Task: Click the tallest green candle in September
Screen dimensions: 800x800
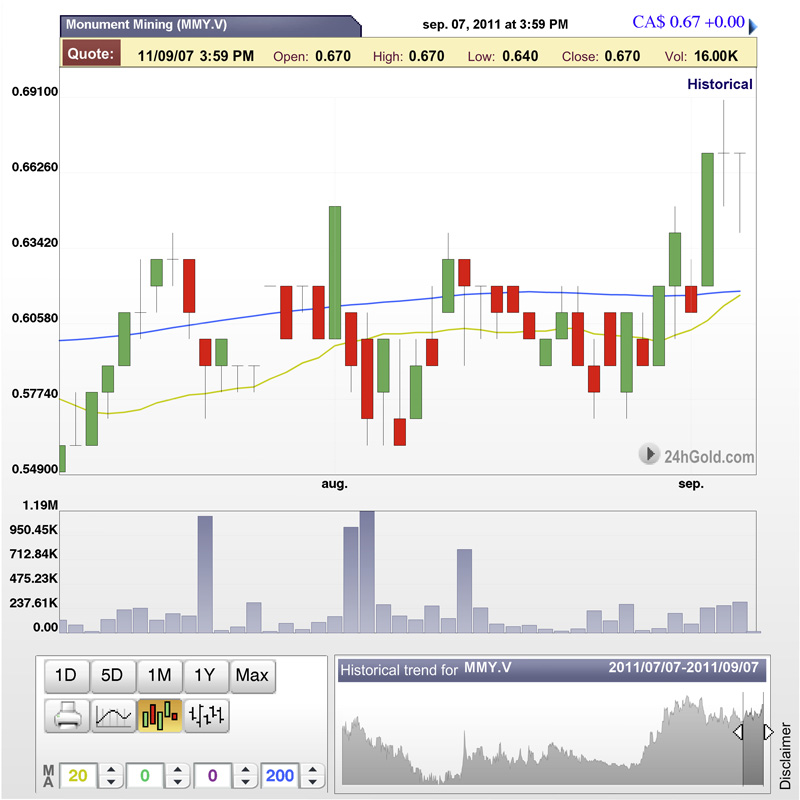Action: [707, 219]
